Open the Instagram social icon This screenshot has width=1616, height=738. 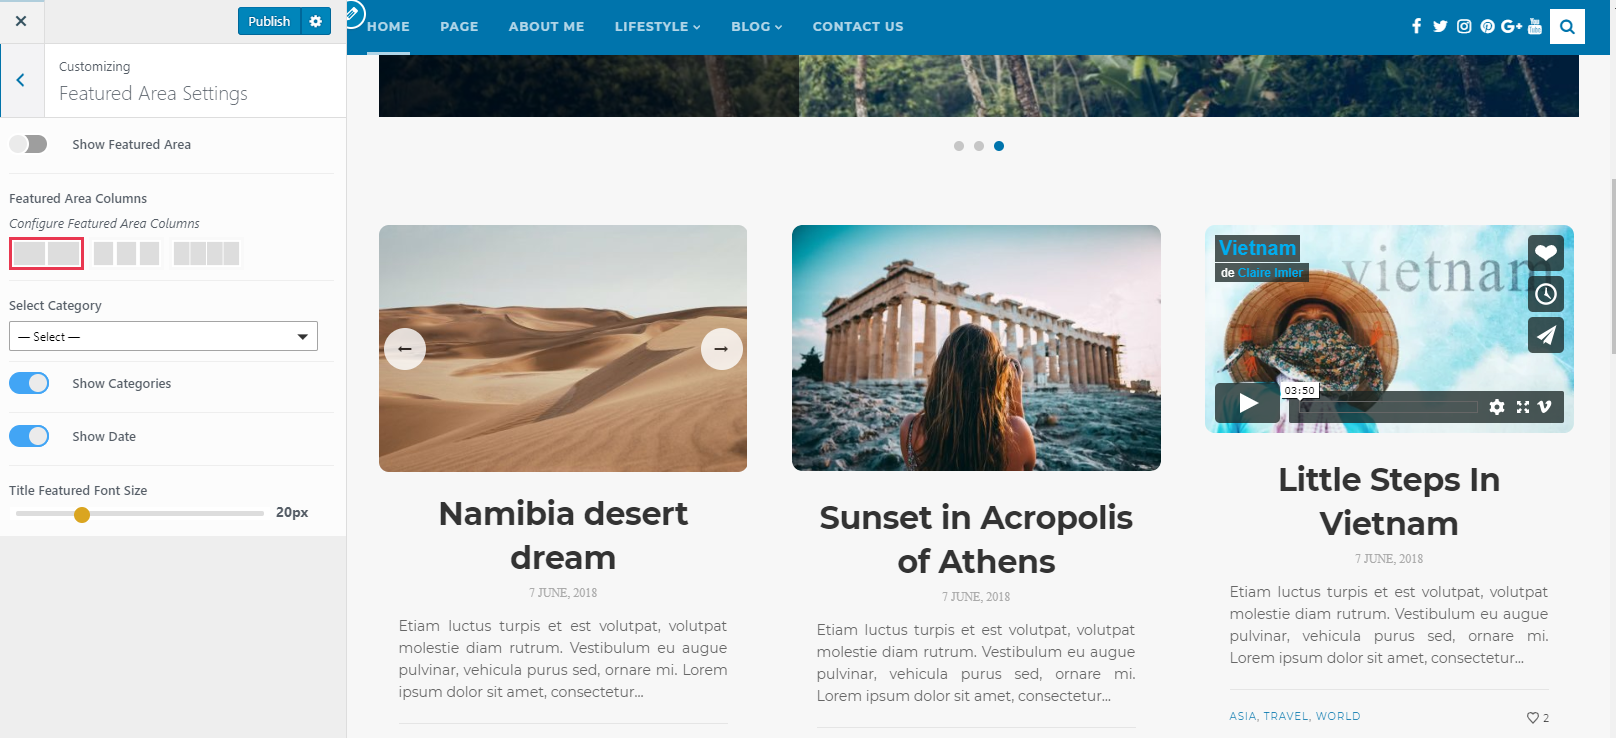[x=1464, y=26]
